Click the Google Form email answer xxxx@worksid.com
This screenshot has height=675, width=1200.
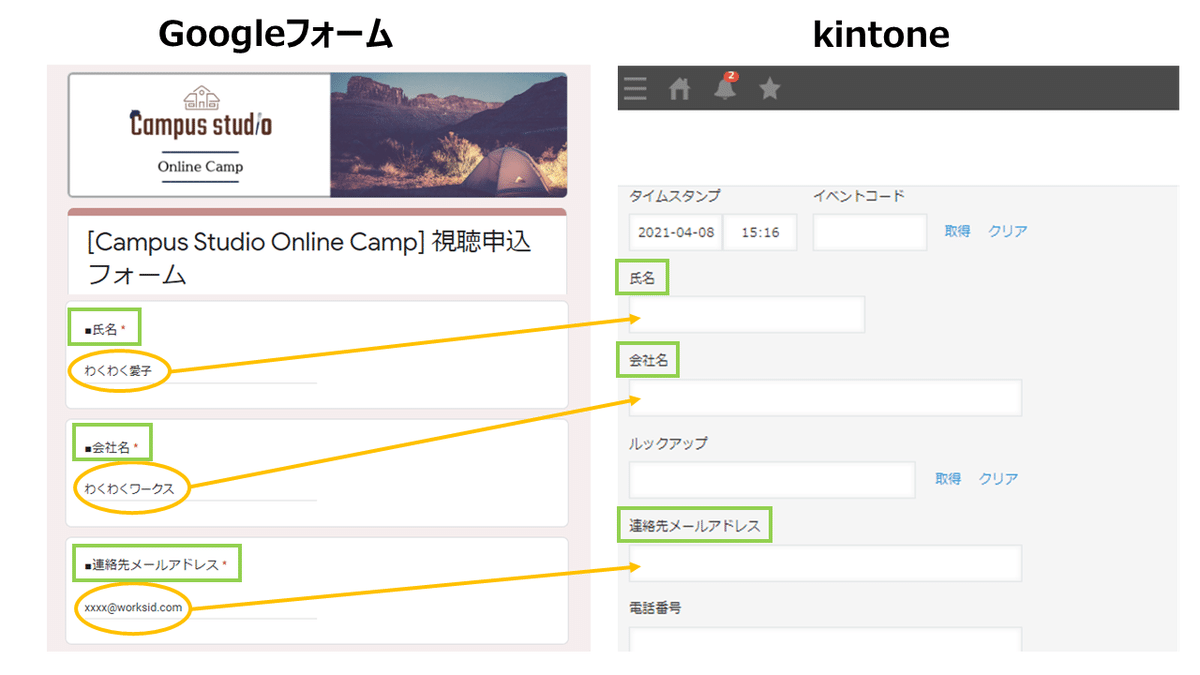pos(133,607)
